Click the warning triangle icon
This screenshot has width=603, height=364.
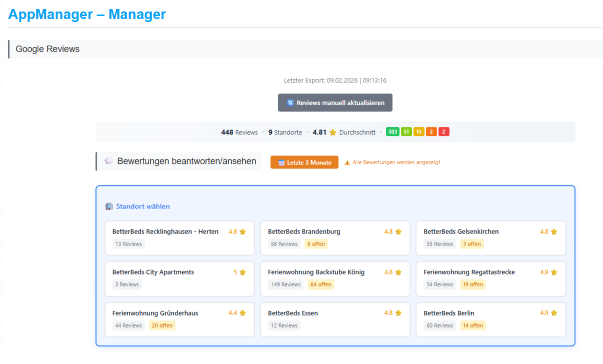pyautogui.click(x=347, y=162)
